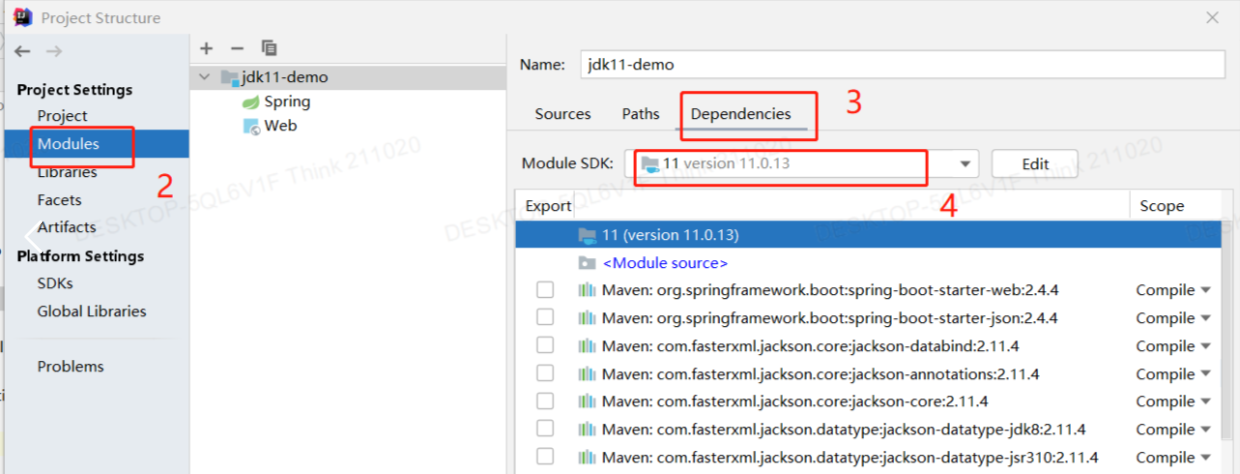Viewport: 1240px width, 474px height.
Task: Click folder icon of 11 (version 11.0.13) row
Action: pos(587,235)
